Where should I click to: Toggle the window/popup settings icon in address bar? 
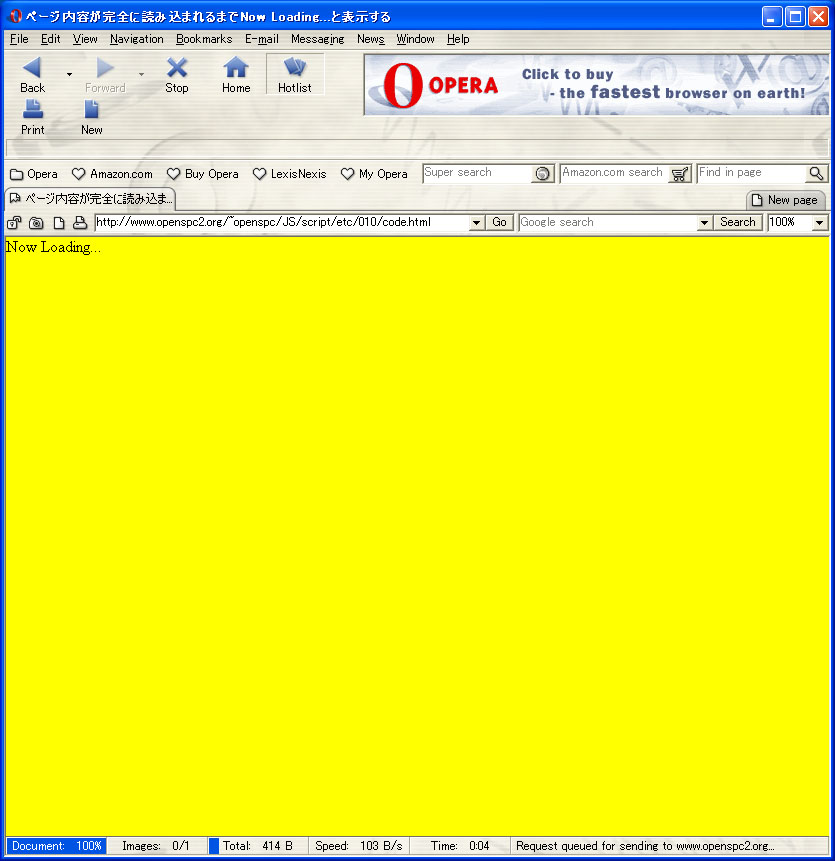click(x=14, y=222)
